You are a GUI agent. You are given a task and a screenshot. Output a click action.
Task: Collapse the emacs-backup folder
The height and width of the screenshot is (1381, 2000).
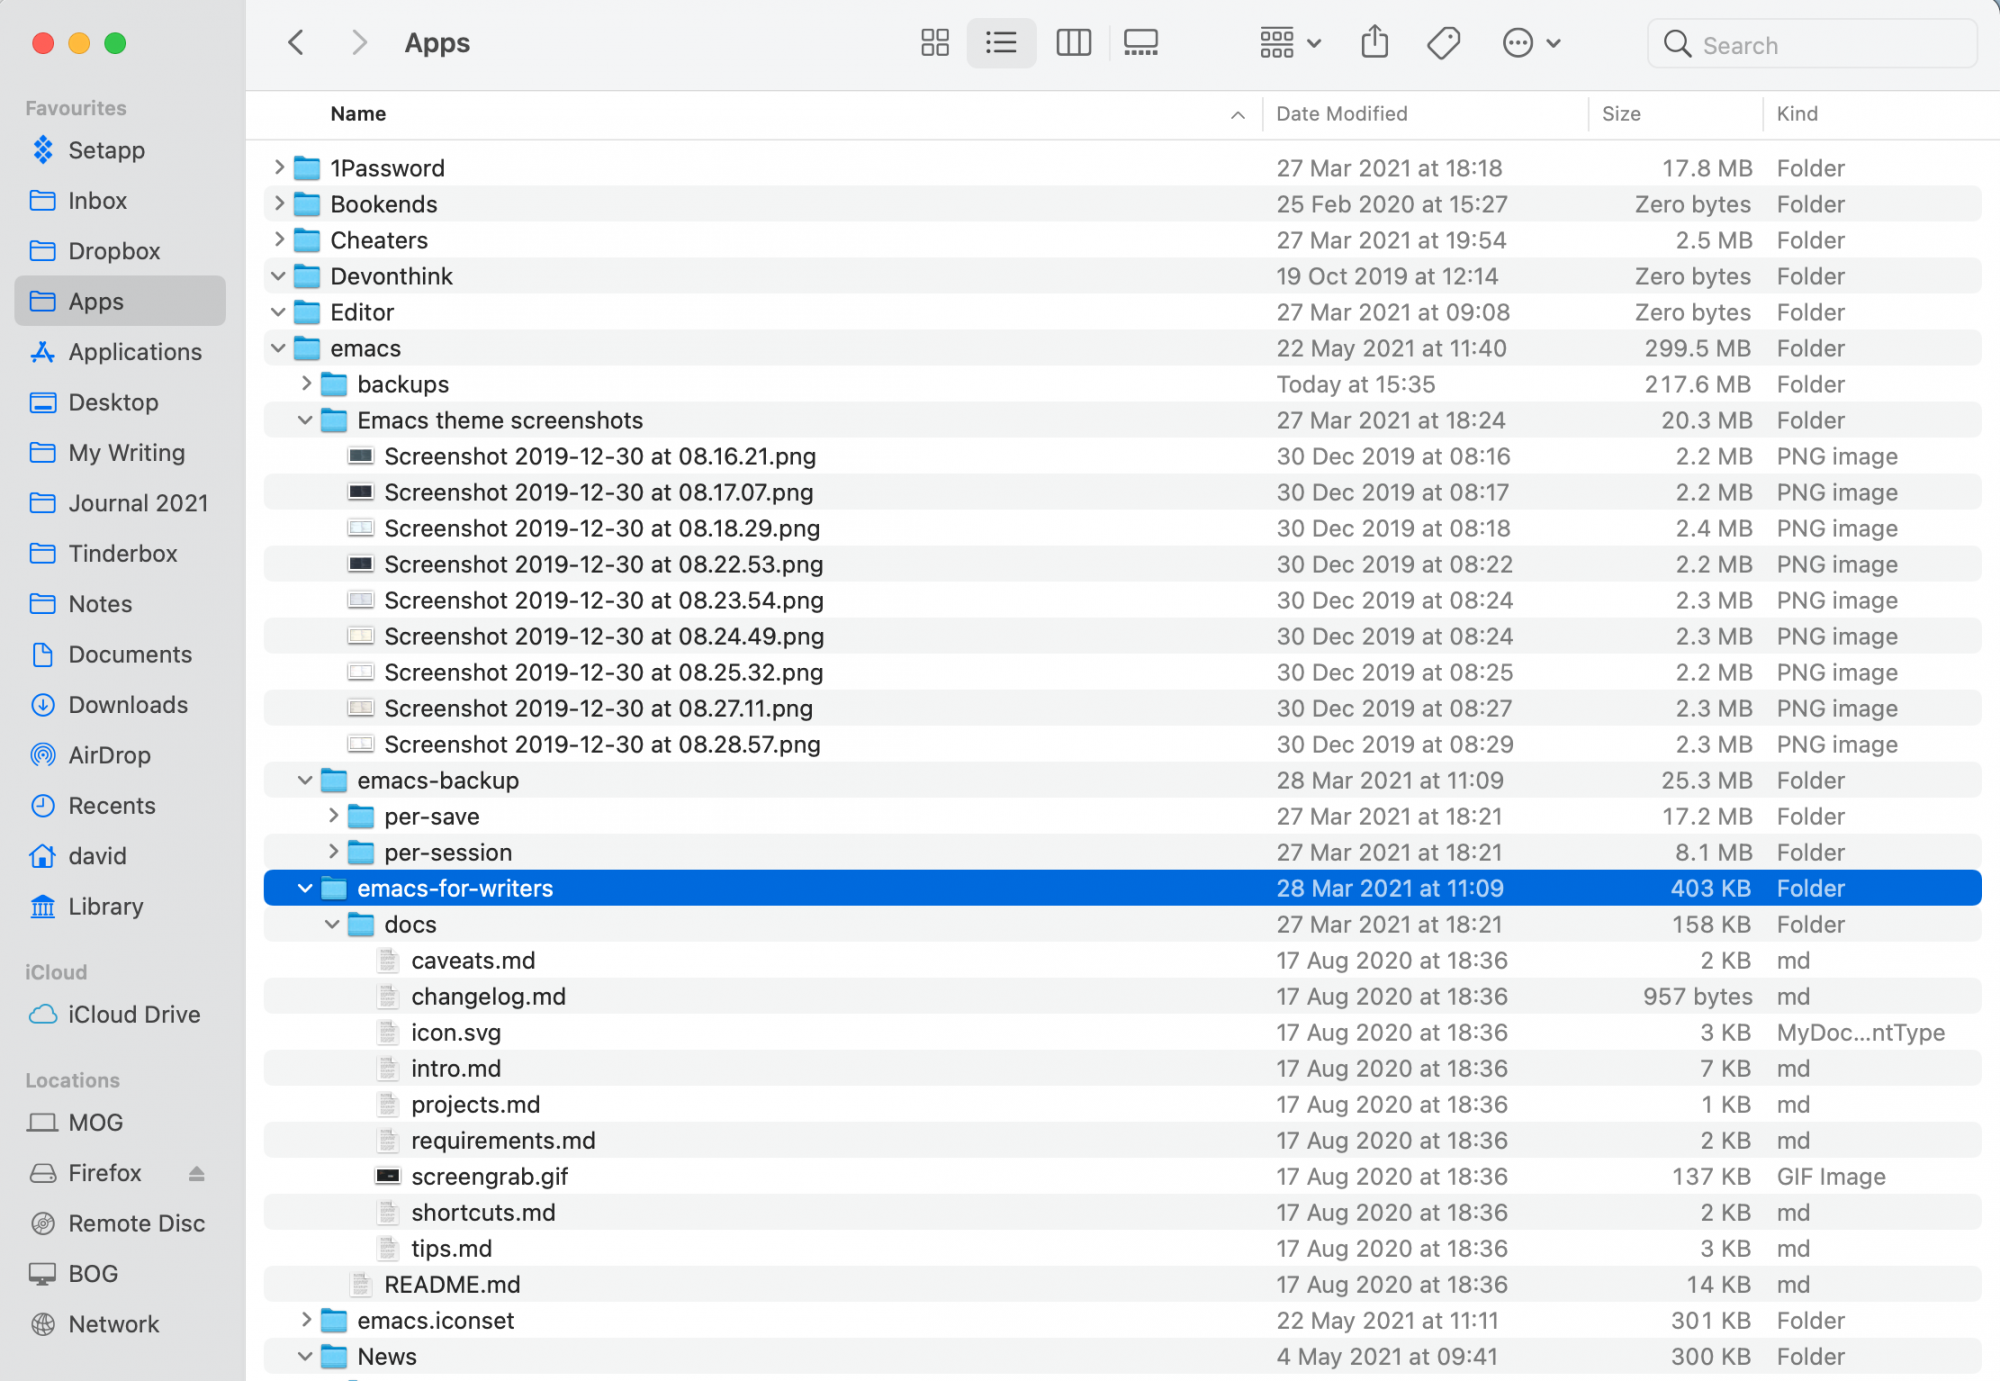[306, 780]
